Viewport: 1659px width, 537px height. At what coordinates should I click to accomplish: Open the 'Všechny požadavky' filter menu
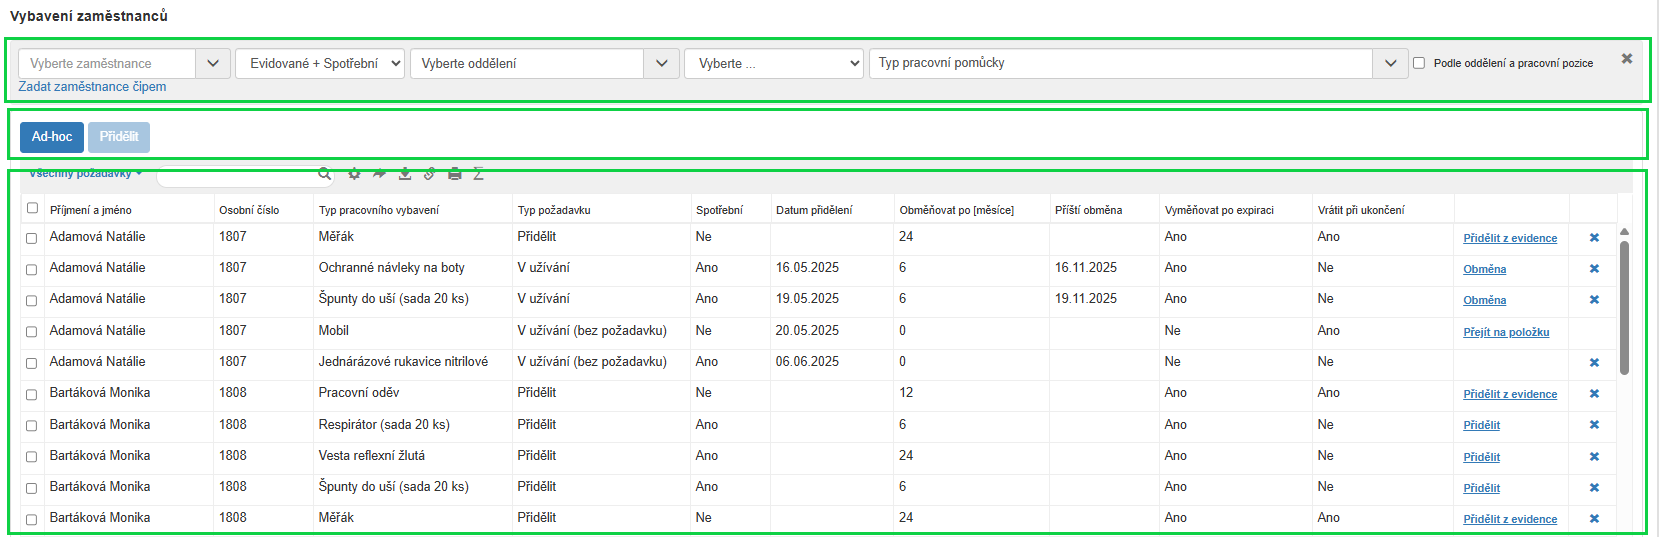point(86,174)
